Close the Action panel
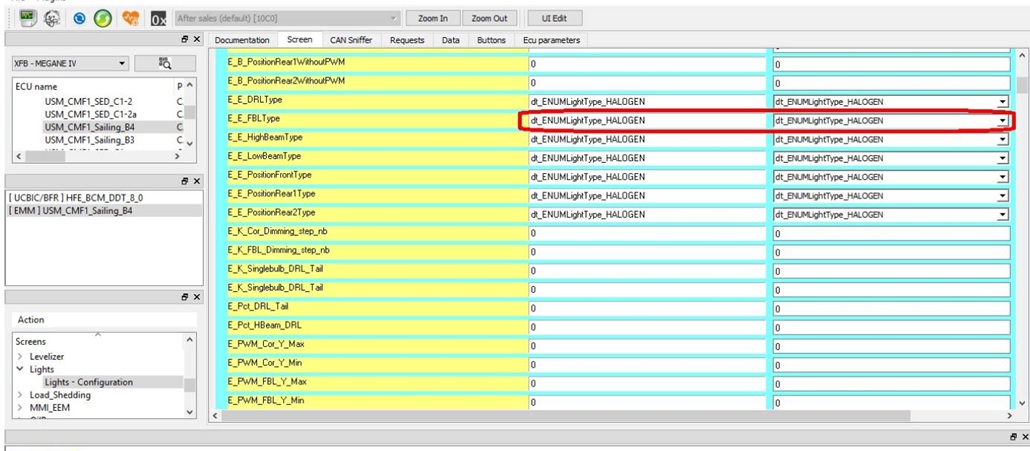 pos(197,297)
